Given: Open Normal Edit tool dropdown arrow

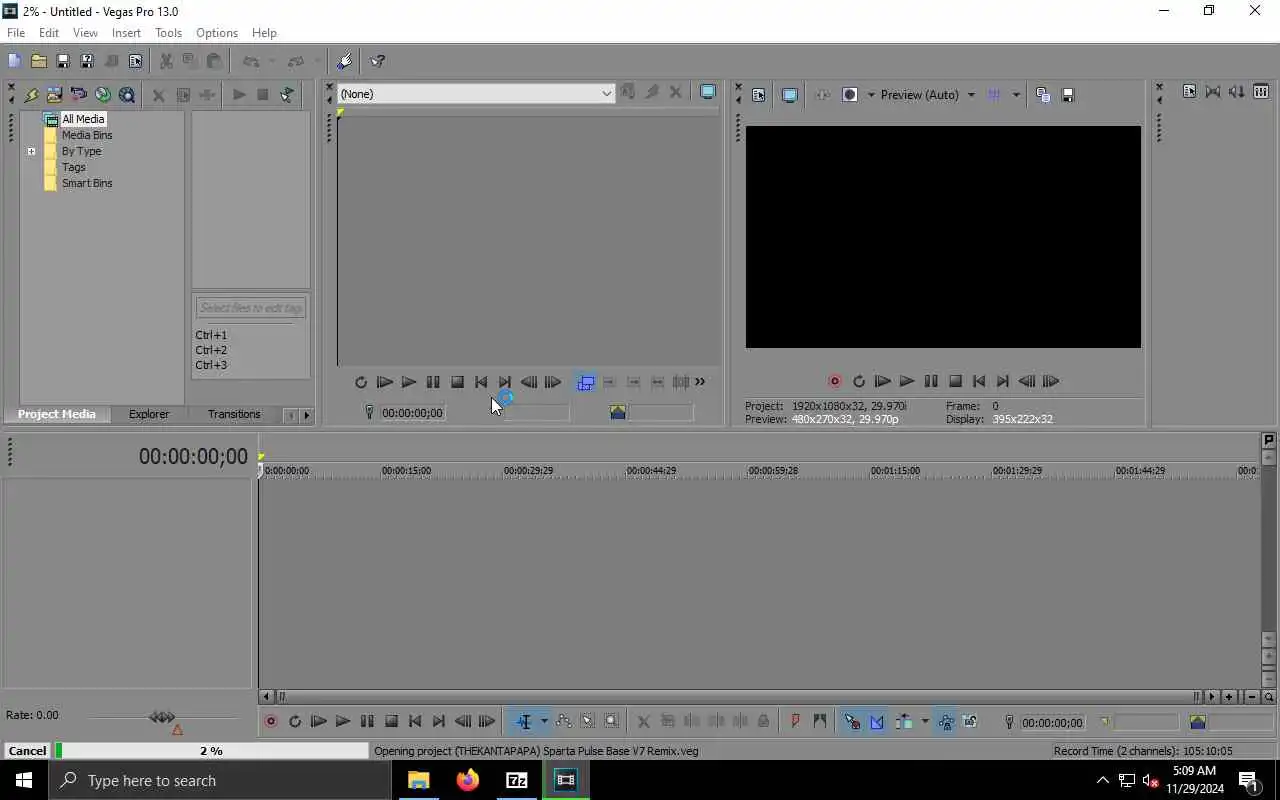Looking at the screenshot, I should 544,721.
